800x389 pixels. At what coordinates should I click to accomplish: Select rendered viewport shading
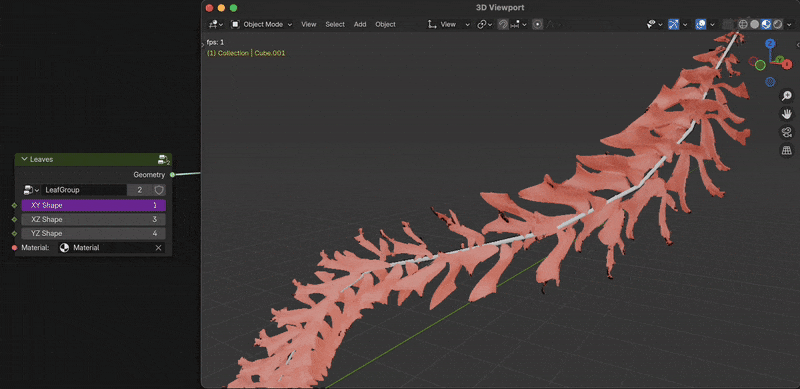click(778, 24)
